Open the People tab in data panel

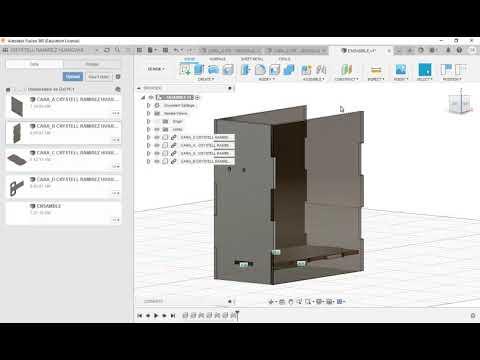92,64
